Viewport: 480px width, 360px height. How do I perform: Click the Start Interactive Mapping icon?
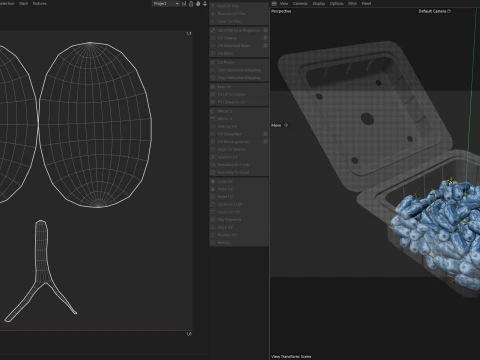[213, 70]
